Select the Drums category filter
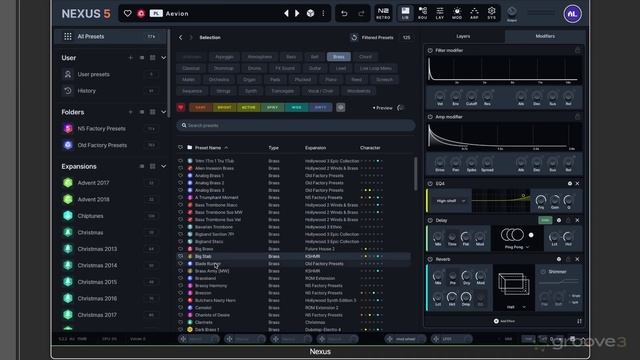This screenshot has height=360, width=640. (254, 68)
